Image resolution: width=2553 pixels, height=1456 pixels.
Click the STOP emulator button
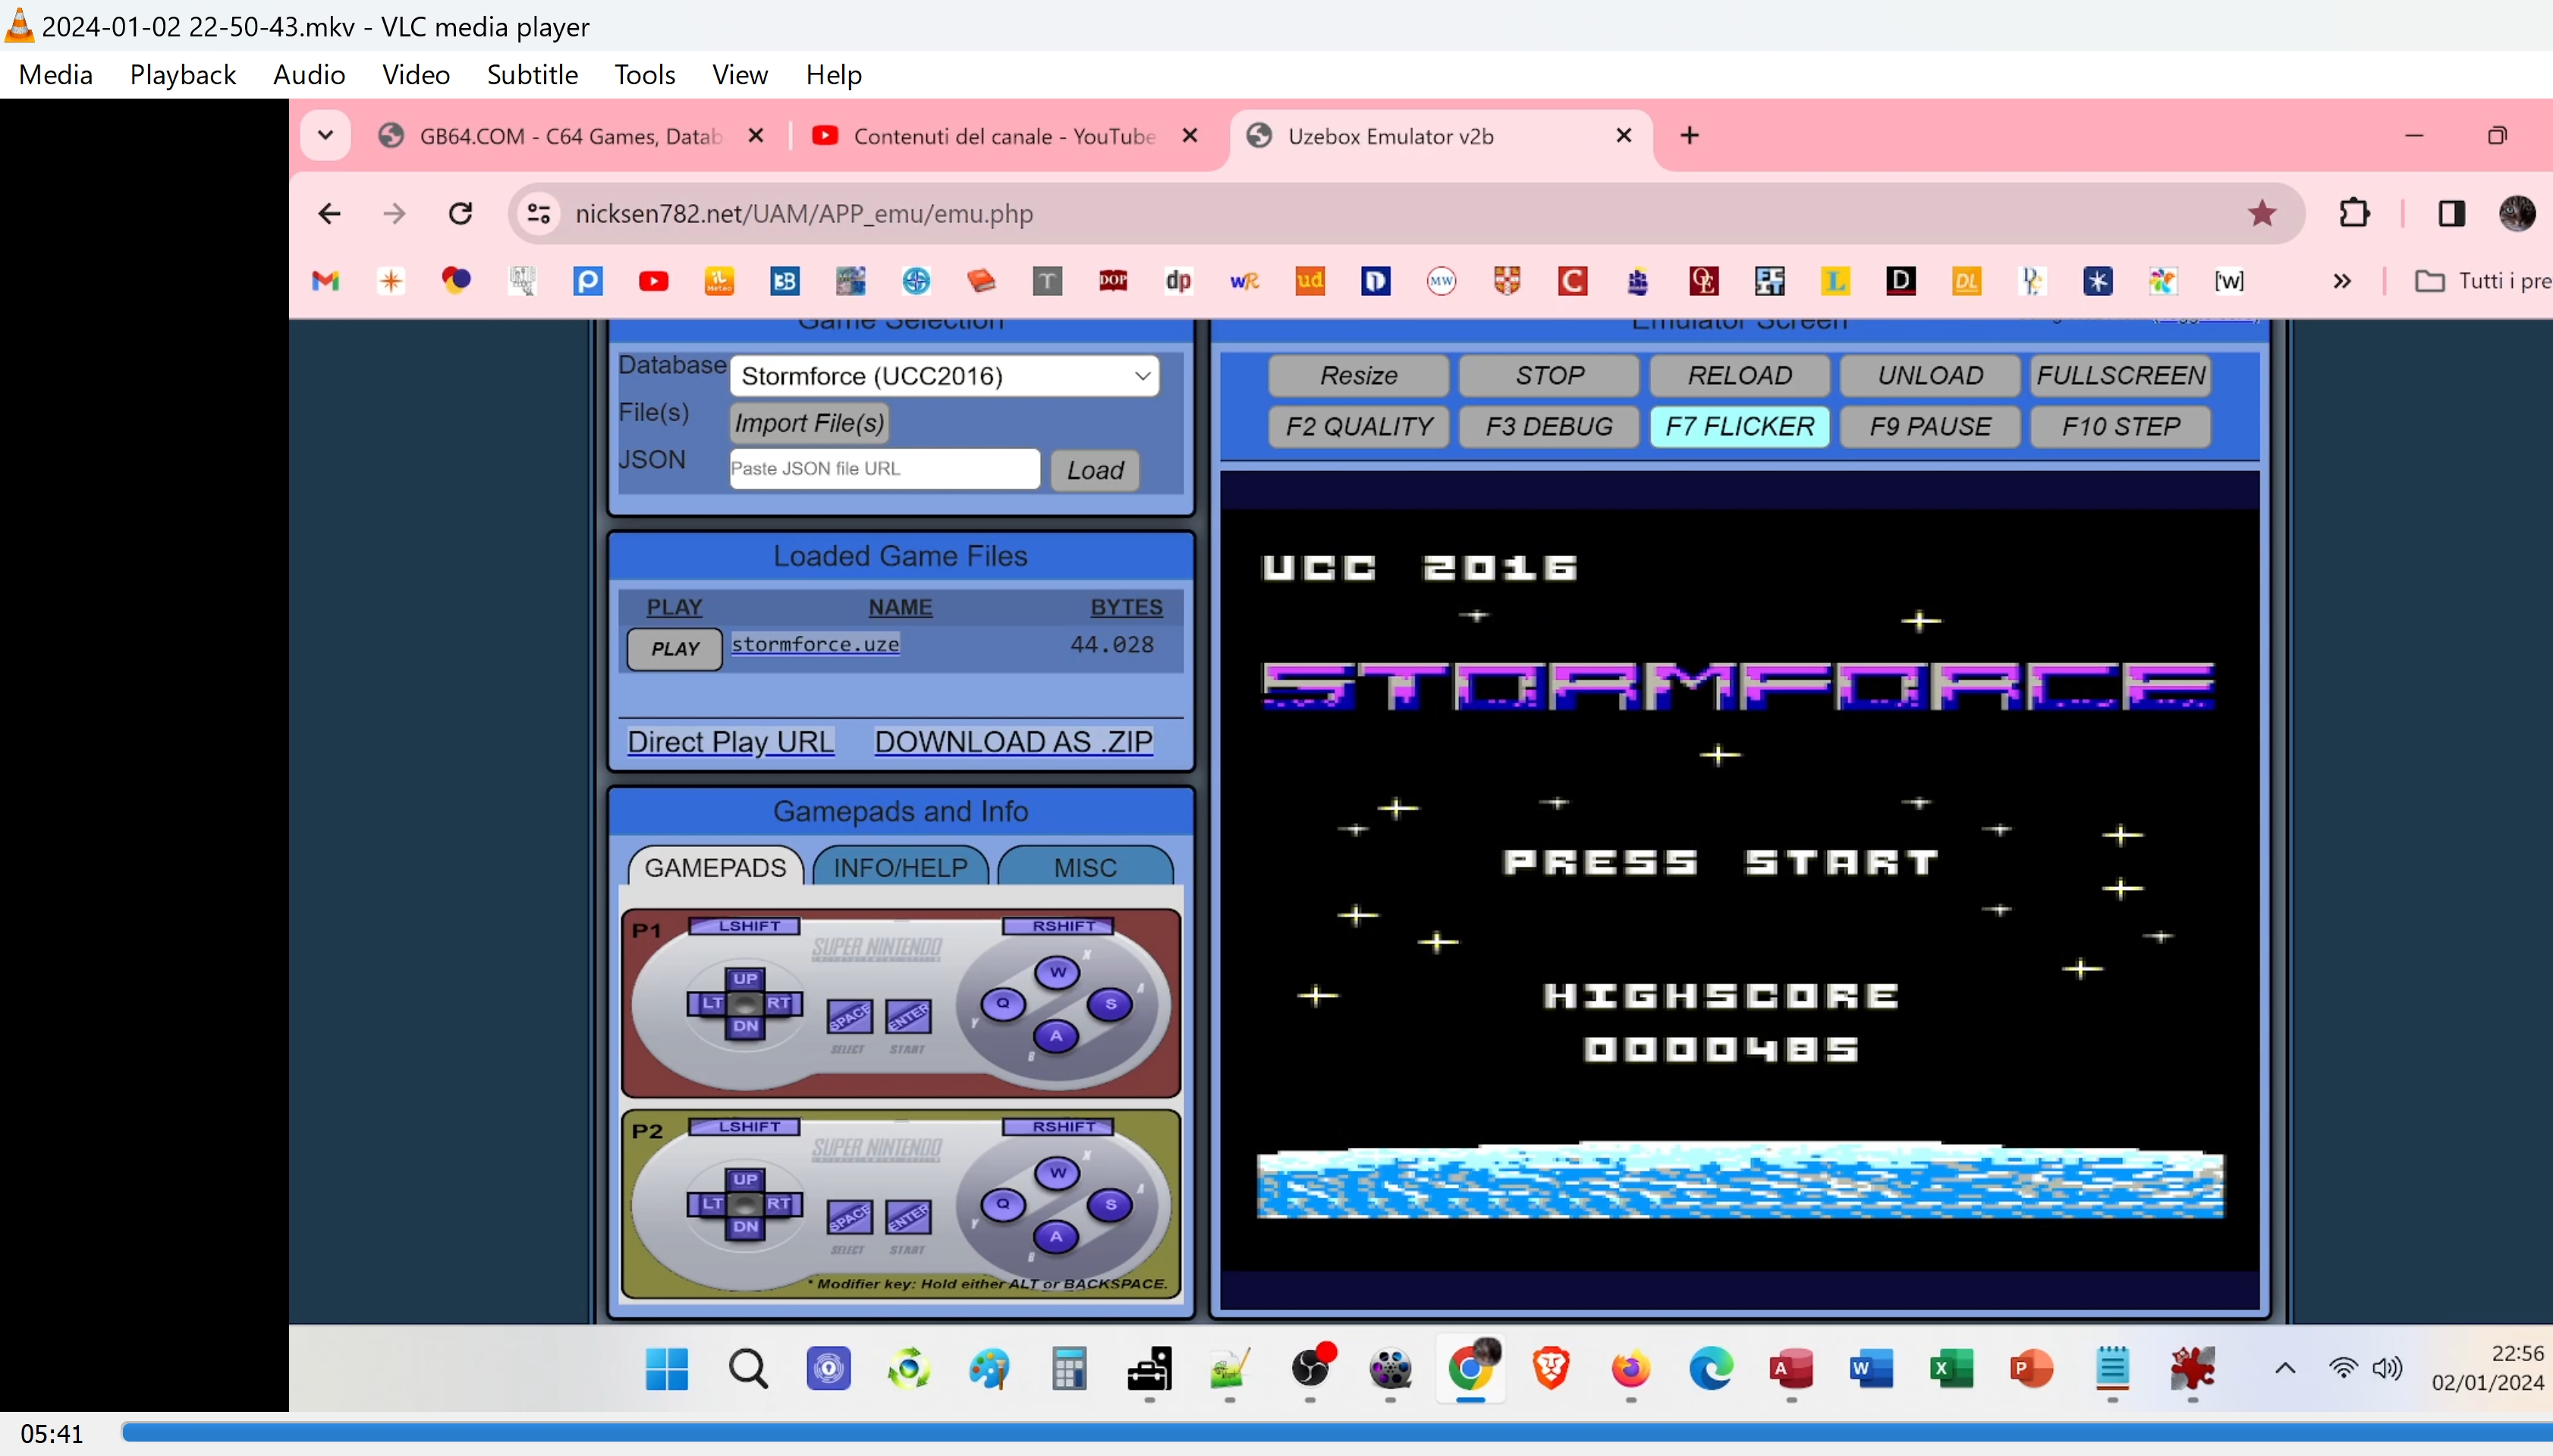click(x=1549, y=375)
